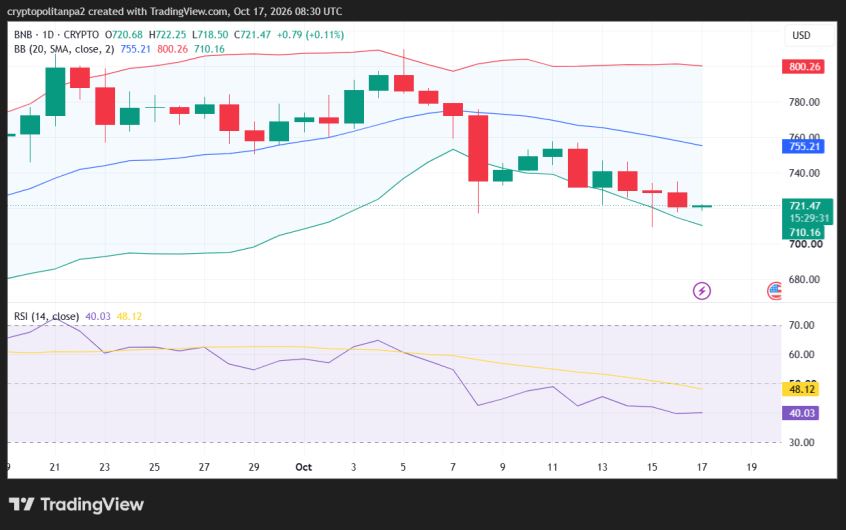This screenshot has height=530, width=846.
Task: Click the purple 40.03 RSI value label
Action: 801,413
